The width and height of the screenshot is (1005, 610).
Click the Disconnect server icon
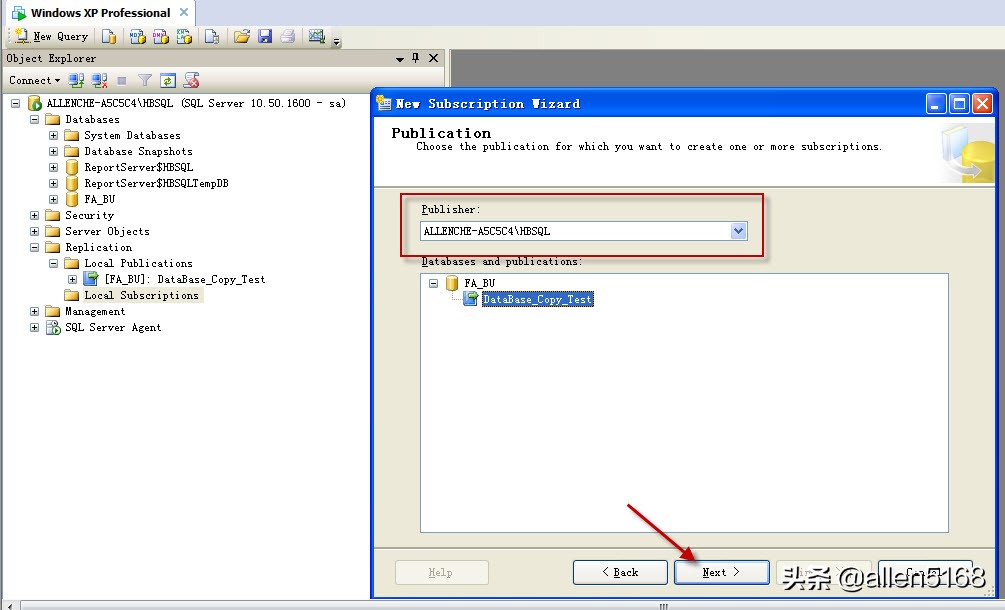pos(99,81)
